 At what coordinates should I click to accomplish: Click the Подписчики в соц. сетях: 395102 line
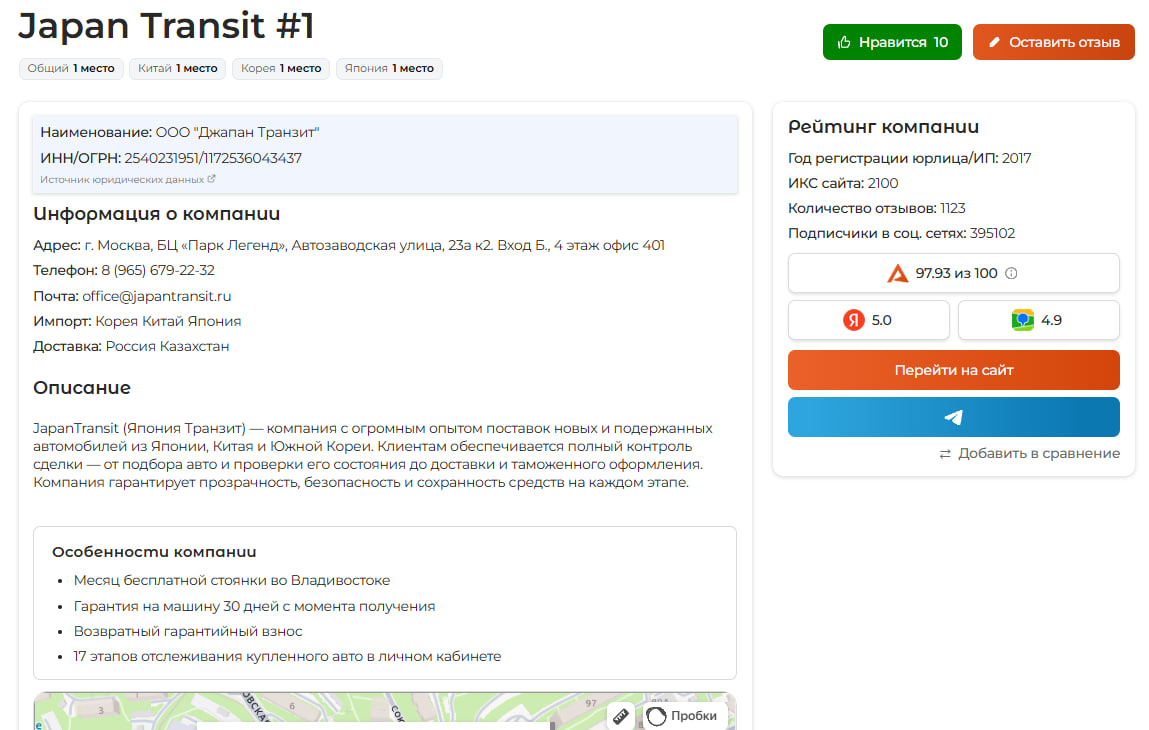[x=901, y=233]
